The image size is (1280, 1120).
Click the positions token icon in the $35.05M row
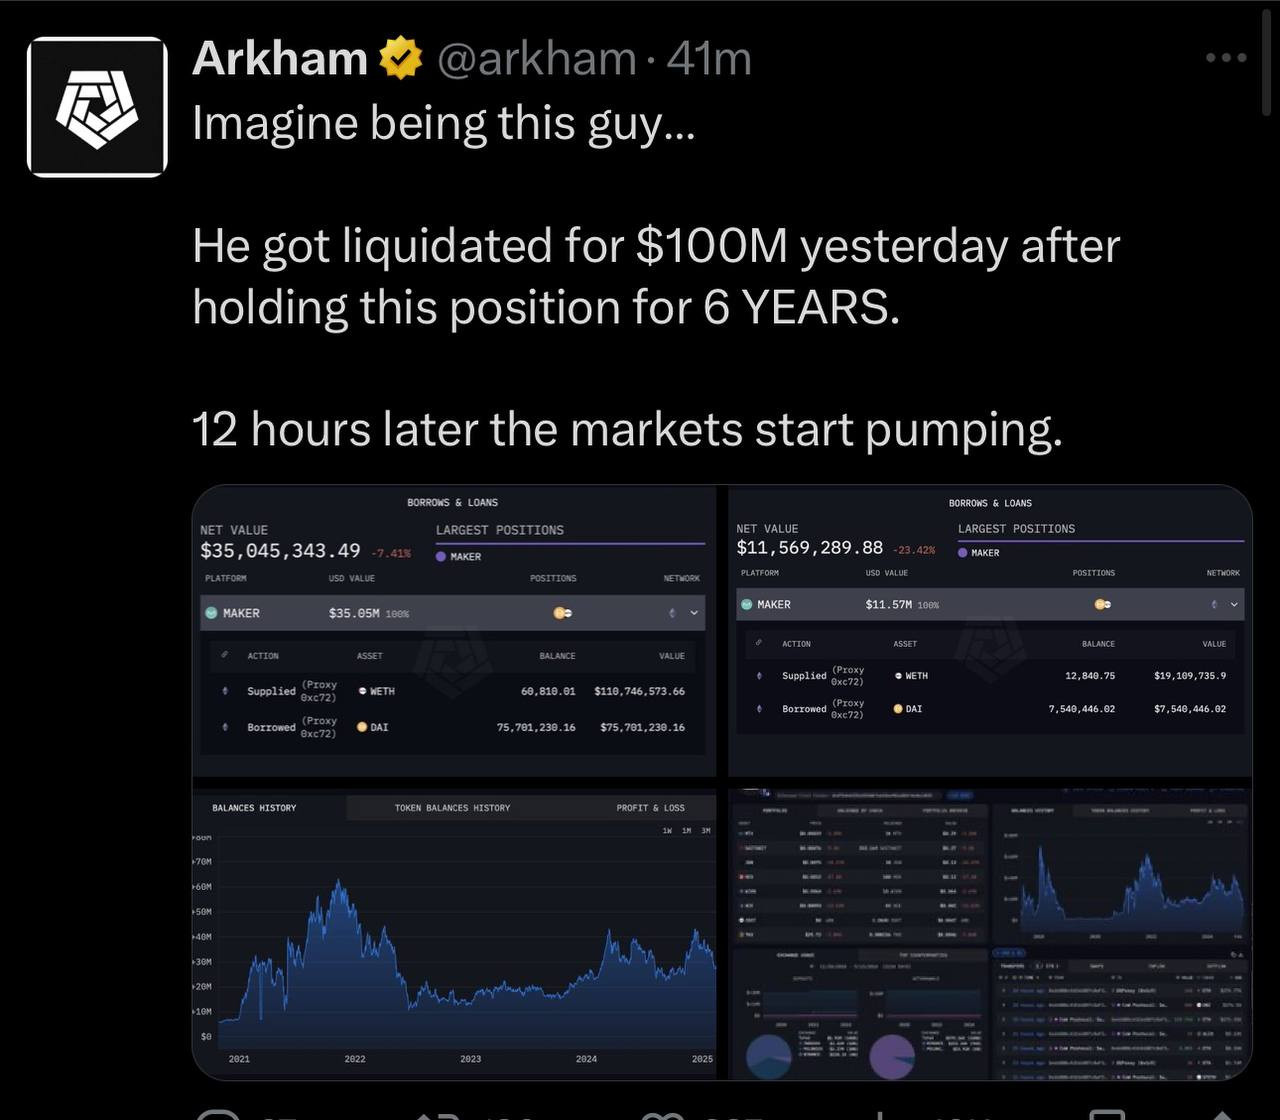pos(562,613)
